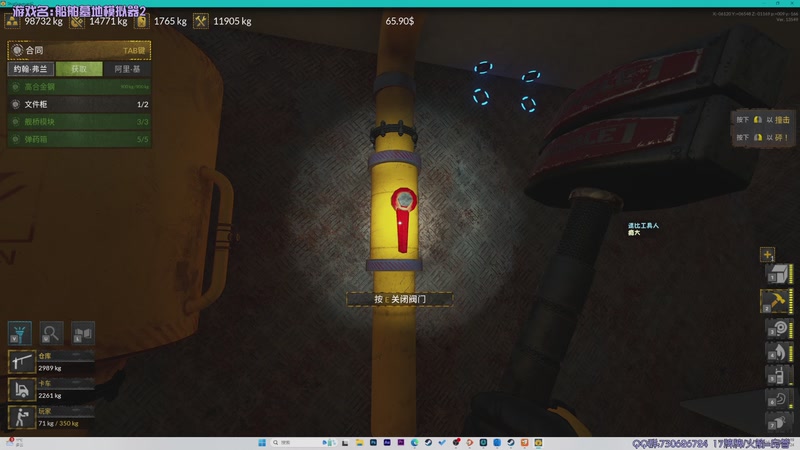
Task: Select hotbar slot 7 tool
Action: [x=779, y=422]
